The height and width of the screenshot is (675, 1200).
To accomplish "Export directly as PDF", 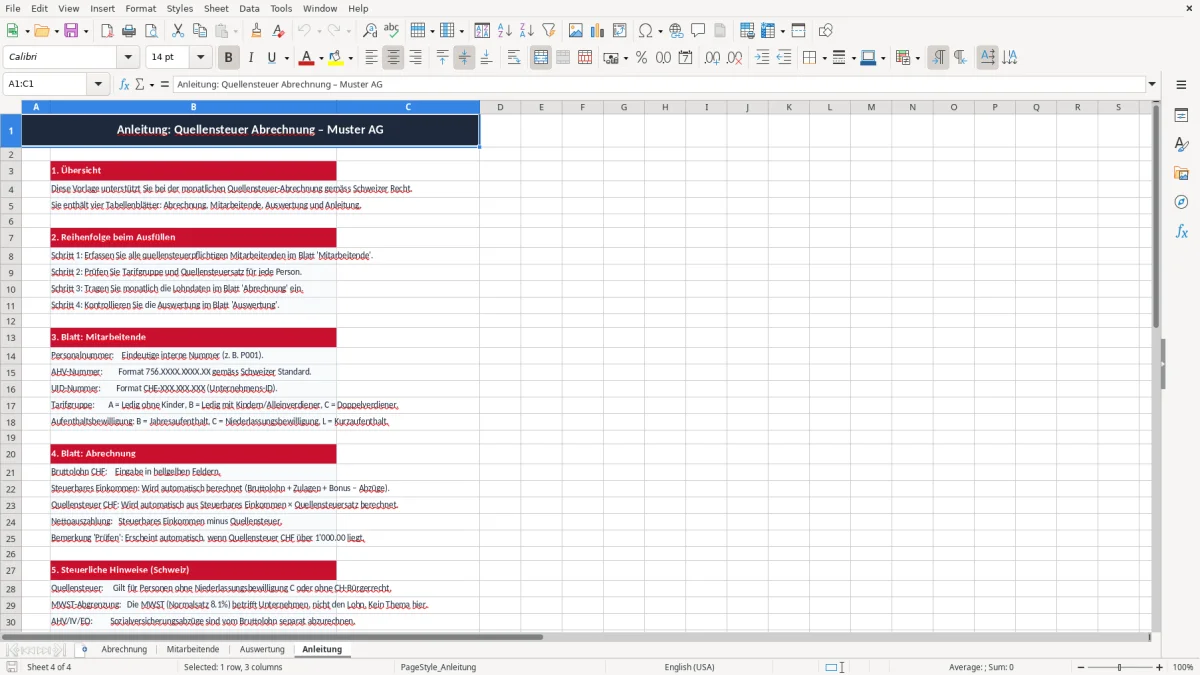I will click(107, 31).
